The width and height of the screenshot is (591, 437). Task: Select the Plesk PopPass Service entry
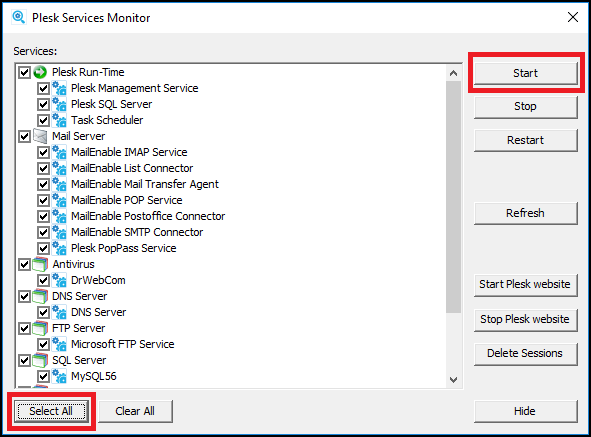(124, 248)
